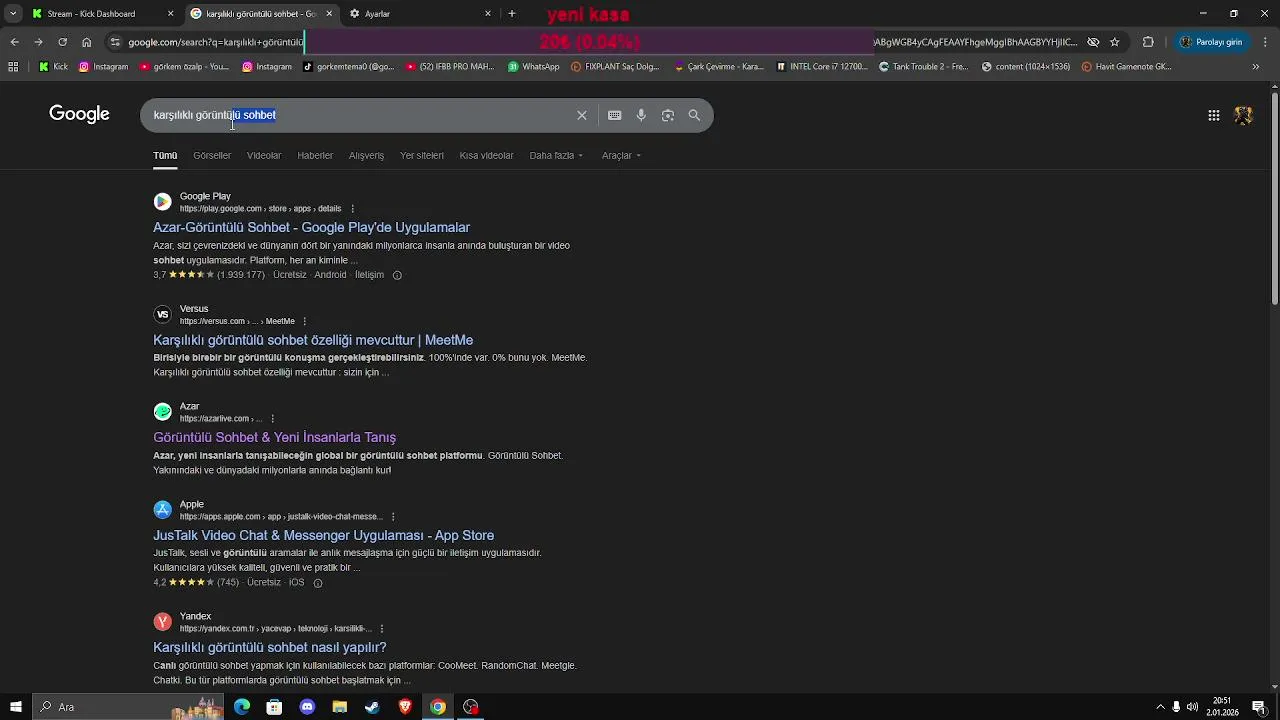Open more options for the Azar result
The width and height of the screenshot is (1280, 720).
click(272, 419)
